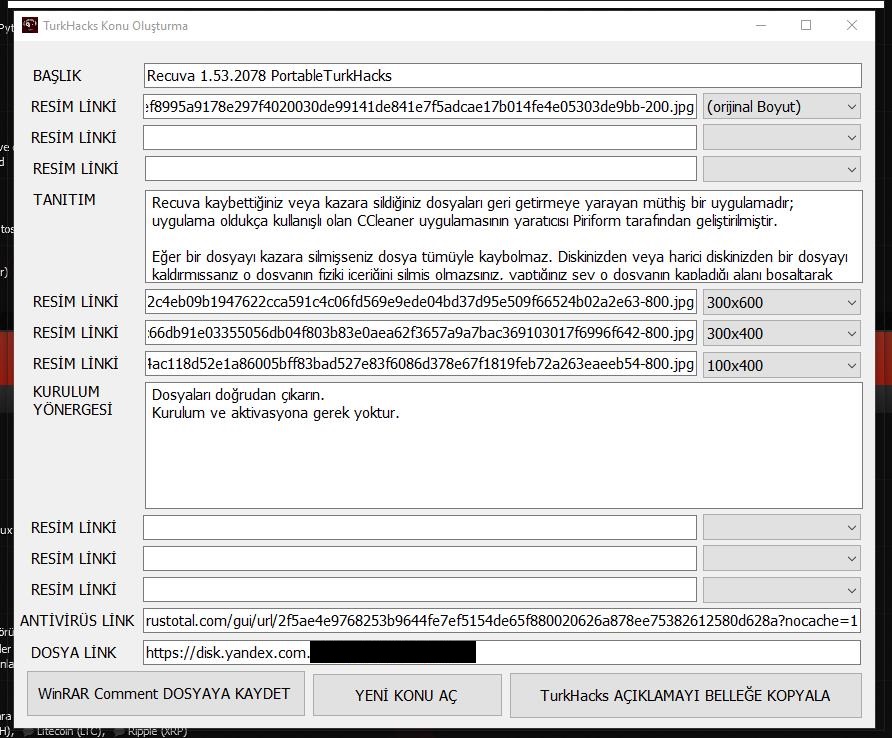The image size is (892, 738).
Task: Minimize the TurkHacks Konu Oluşturma window
Action: [761, 26]
